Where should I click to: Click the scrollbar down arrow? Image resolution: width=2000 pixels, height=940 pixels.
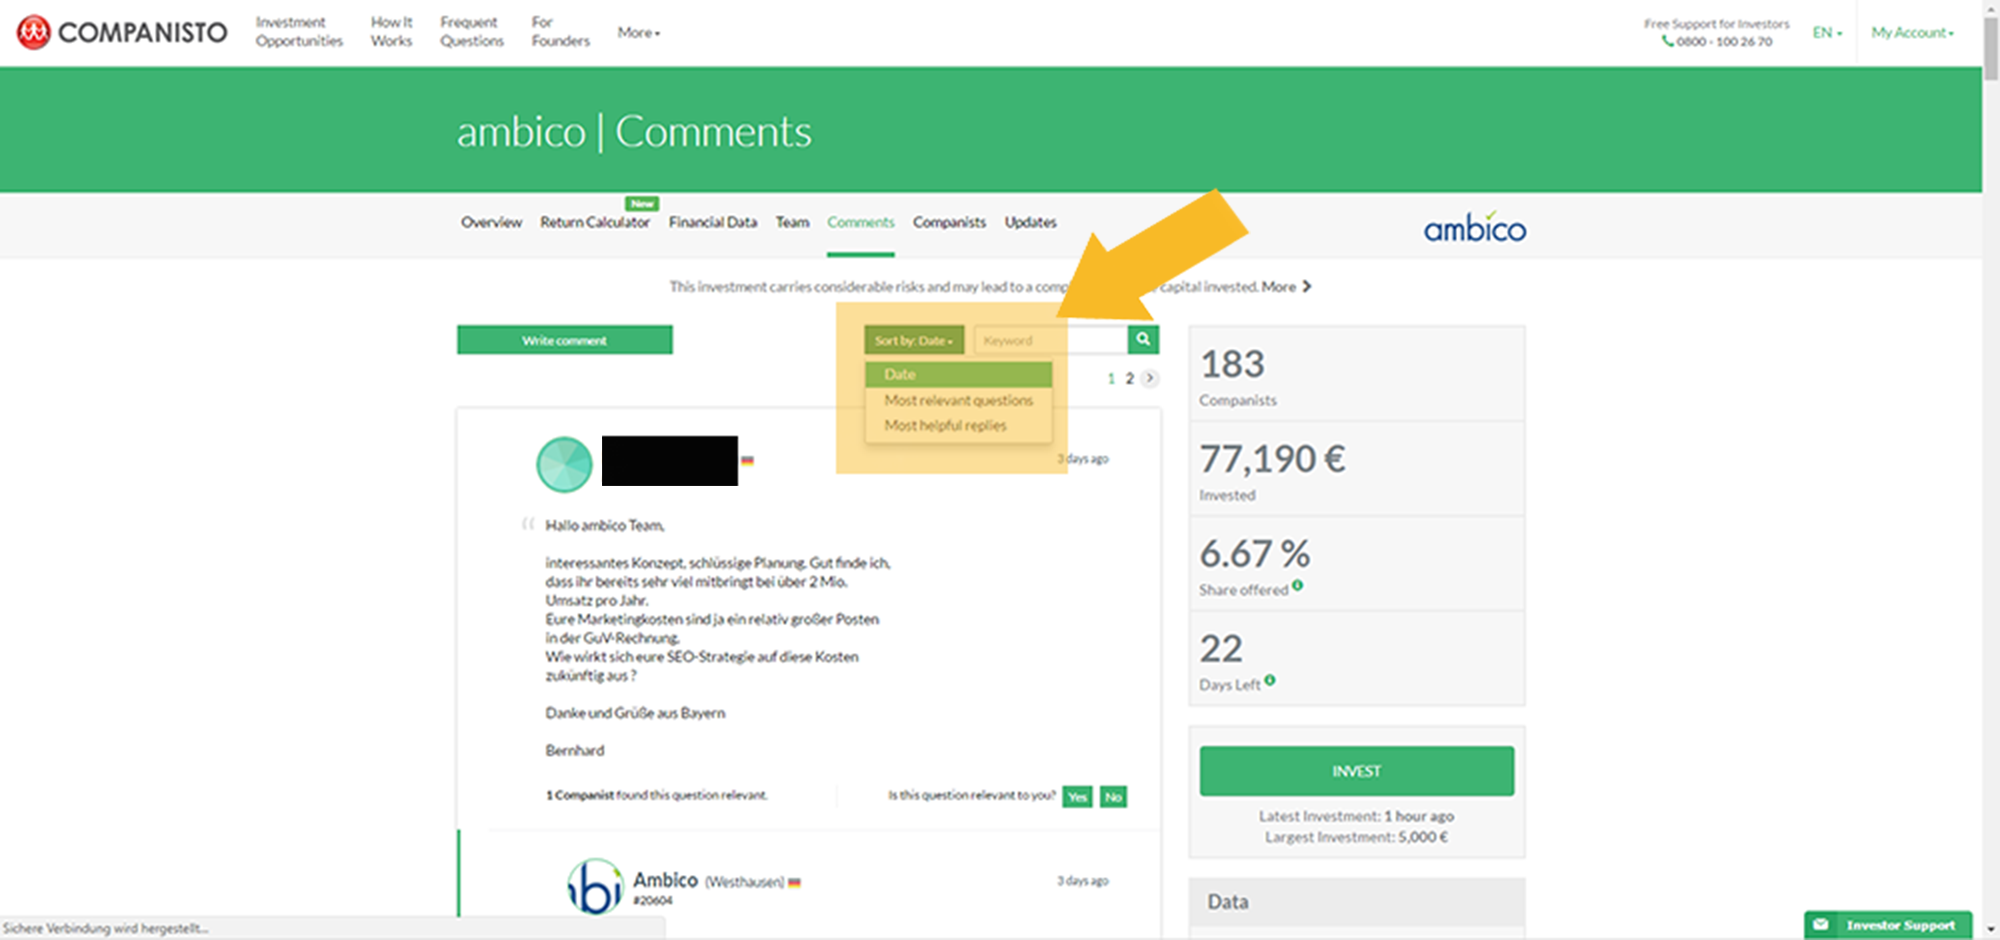click(x=1991, y=930)
